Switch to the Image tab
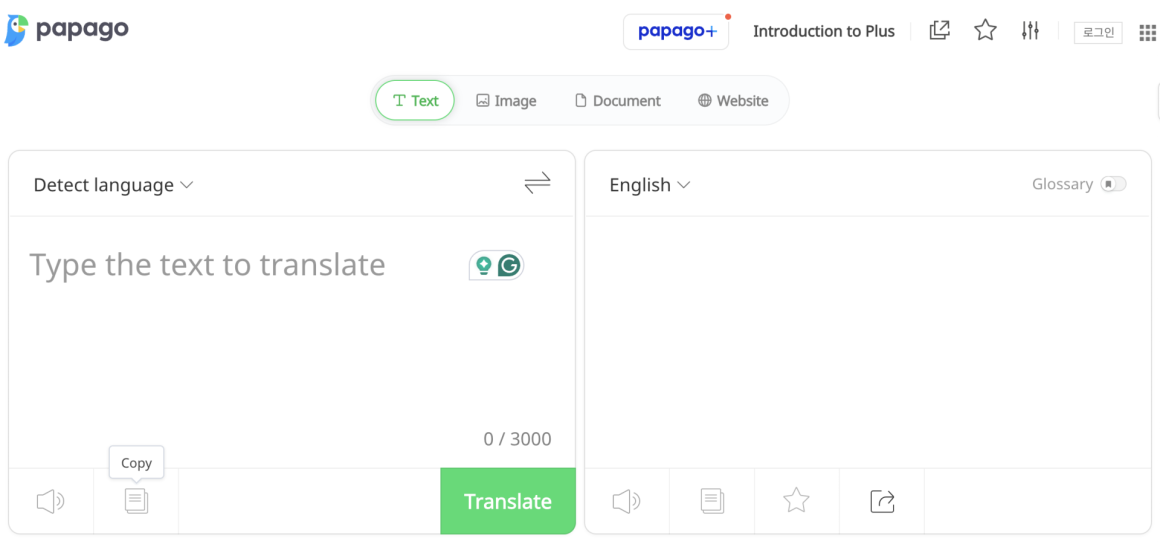The image size is (1160, 547). (506, 101)
